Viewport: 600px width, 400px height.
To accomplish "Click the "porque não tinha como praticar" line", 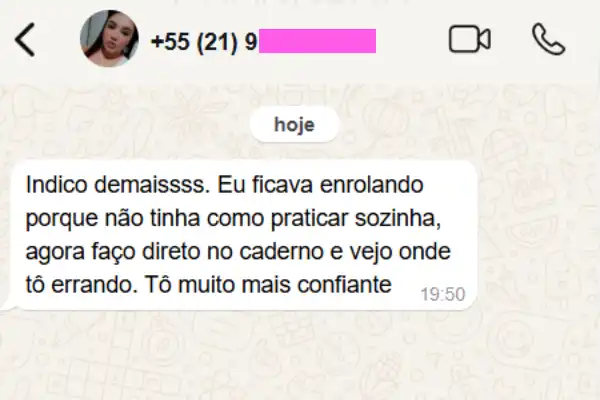I will (188, 219).
